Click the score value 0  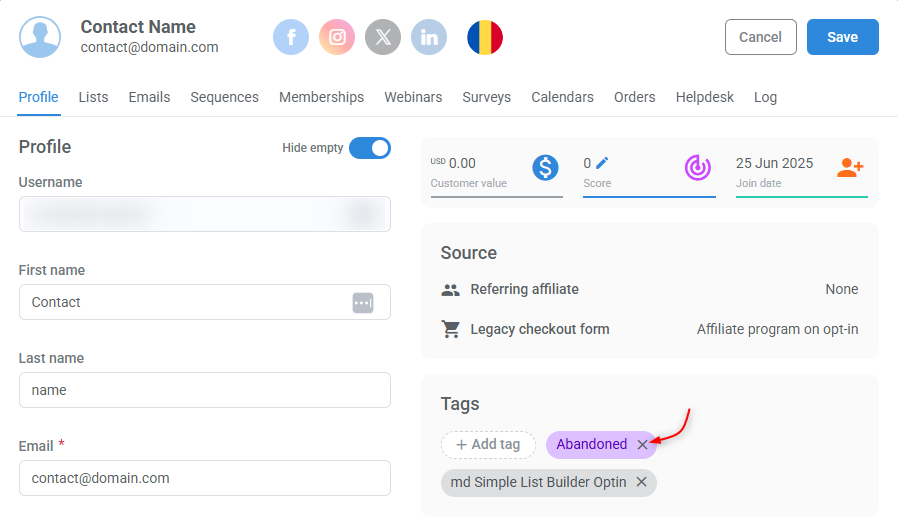click(587, 163)
